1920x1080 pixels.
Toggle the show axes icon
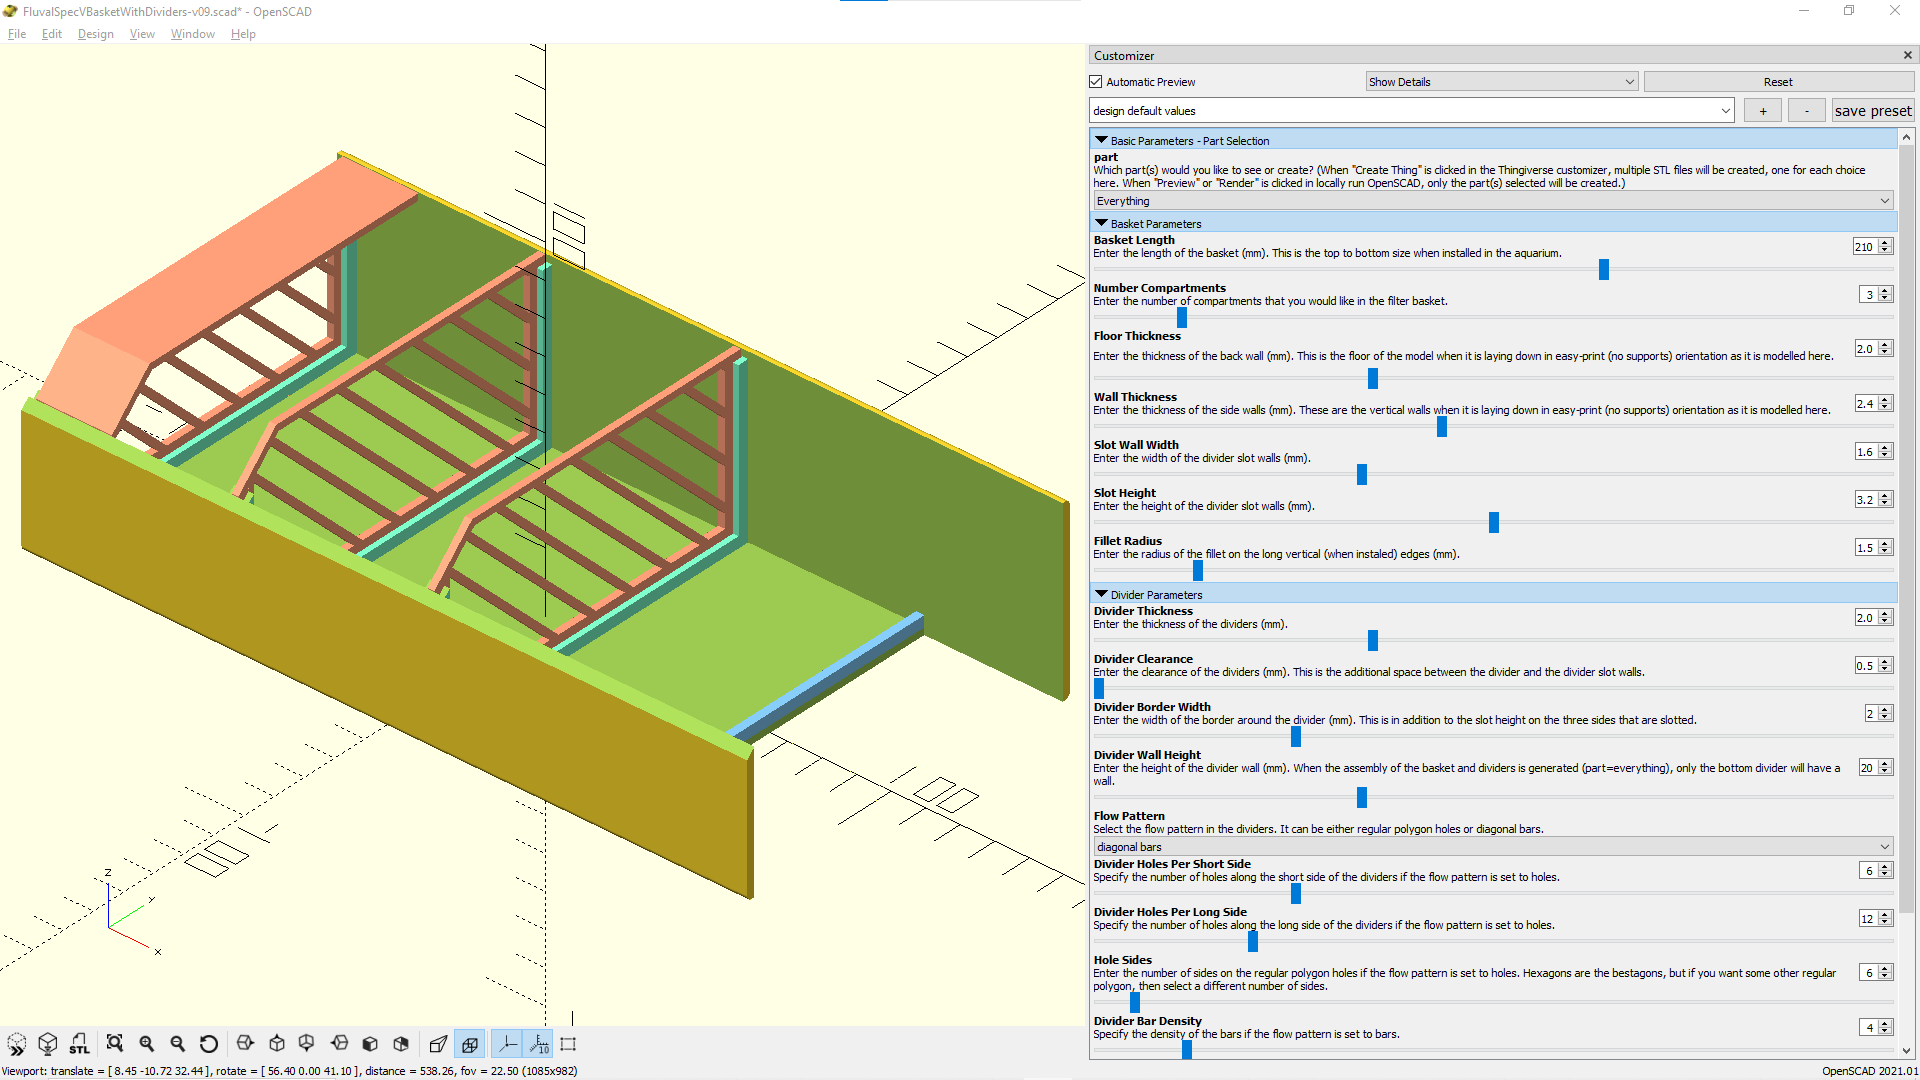click(x=508, y=1044)
